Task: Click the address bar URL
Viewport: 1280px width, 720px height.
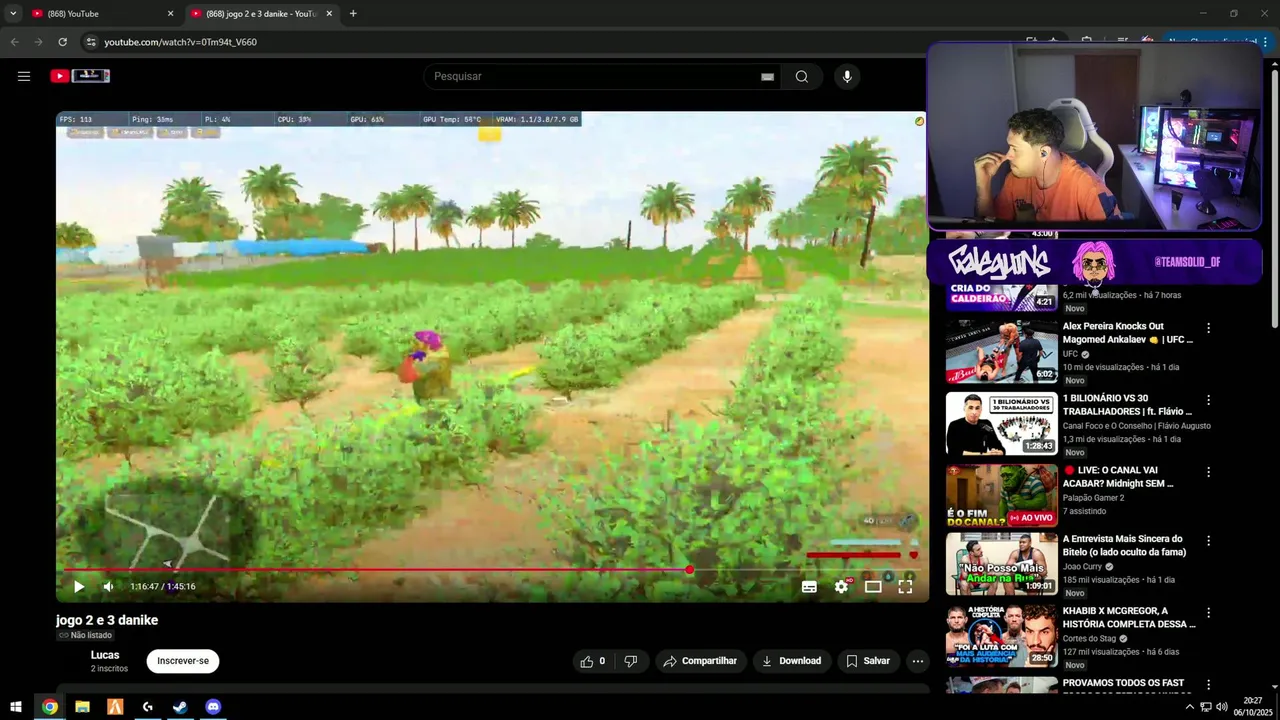Action: click(x=180, y=42)
